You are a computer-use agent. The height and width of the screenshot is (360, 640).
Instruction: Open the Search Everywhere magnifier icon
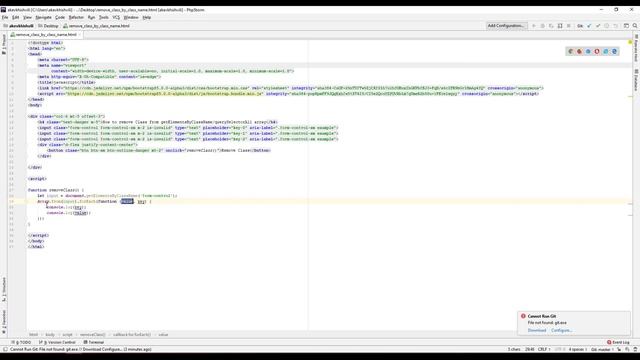(635, 26)
